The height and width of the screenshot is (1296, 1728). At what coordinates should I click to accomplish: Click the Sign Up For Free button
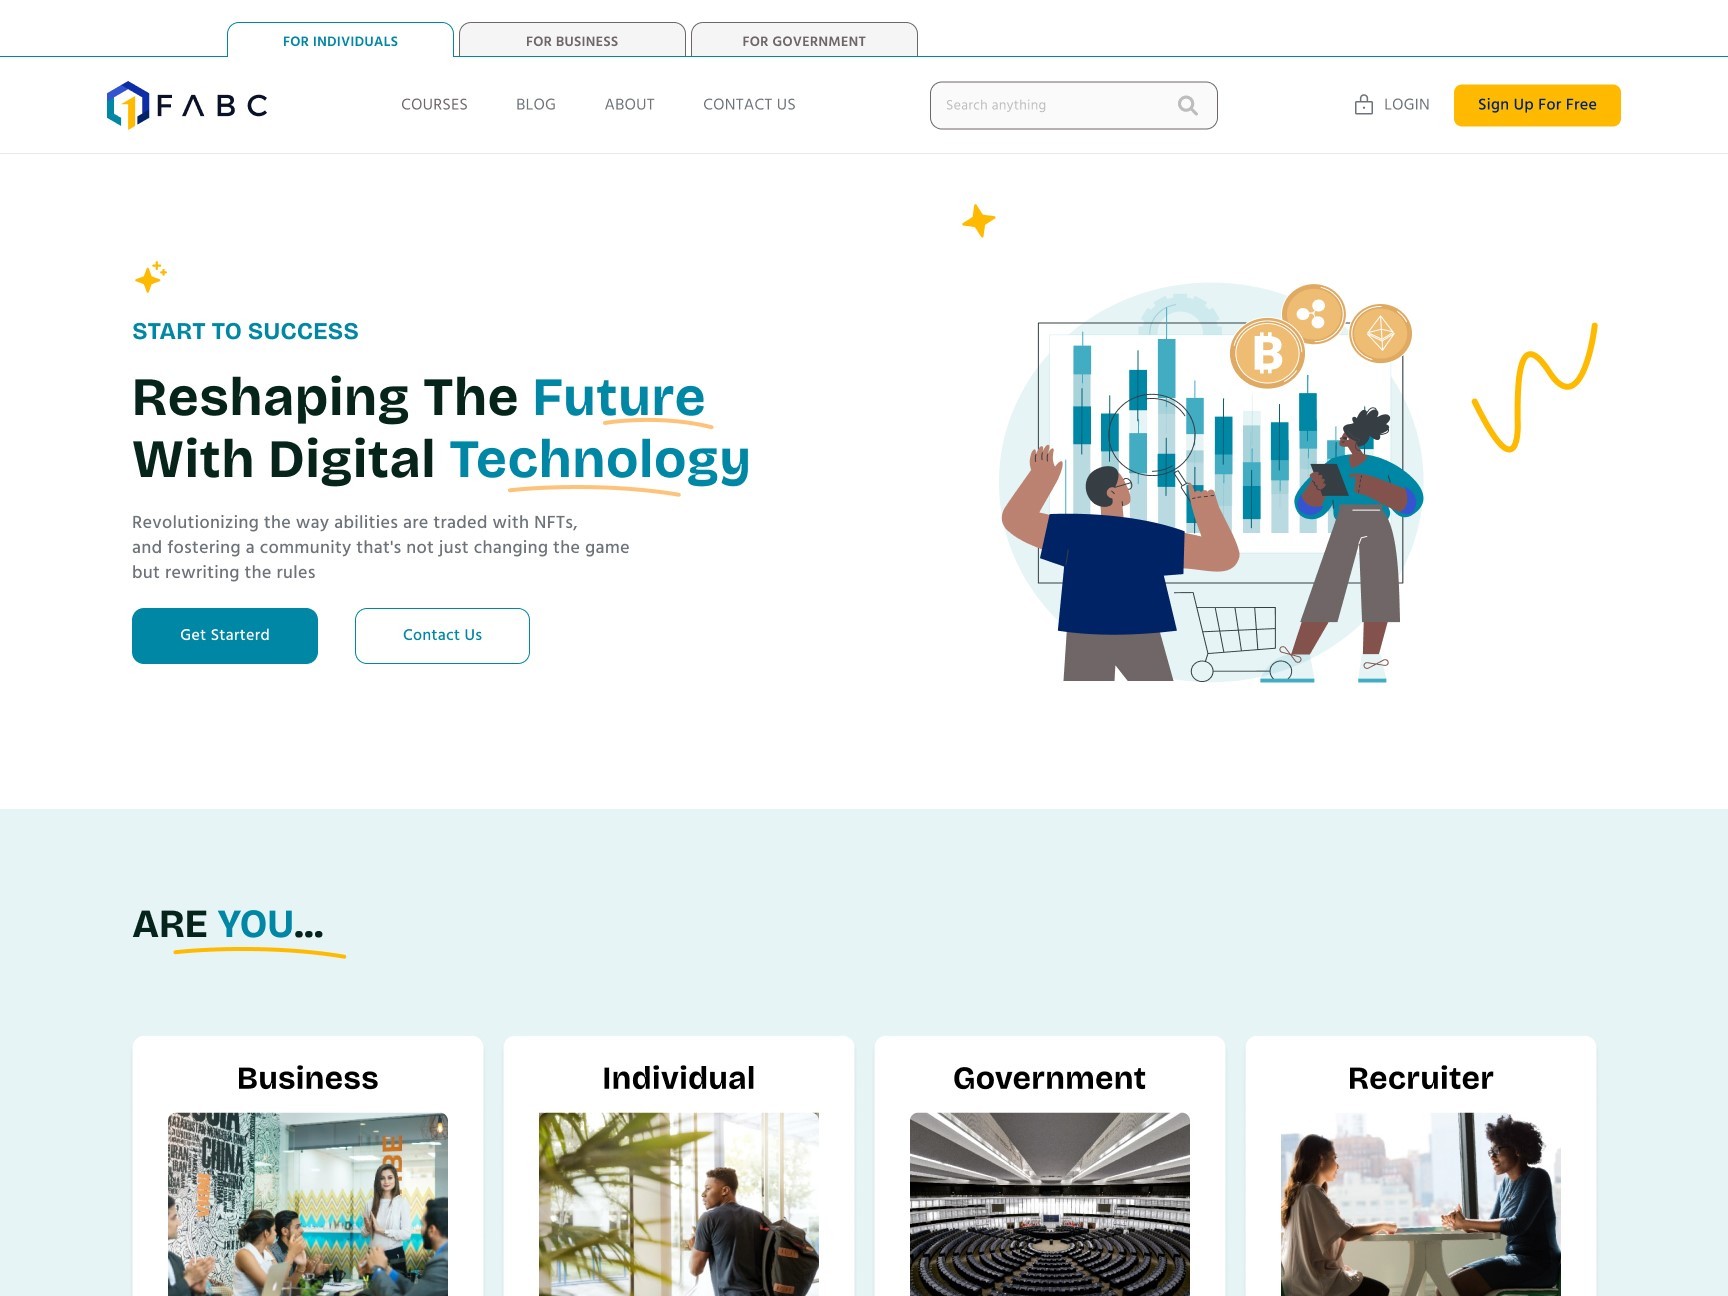click(1537, 105)
